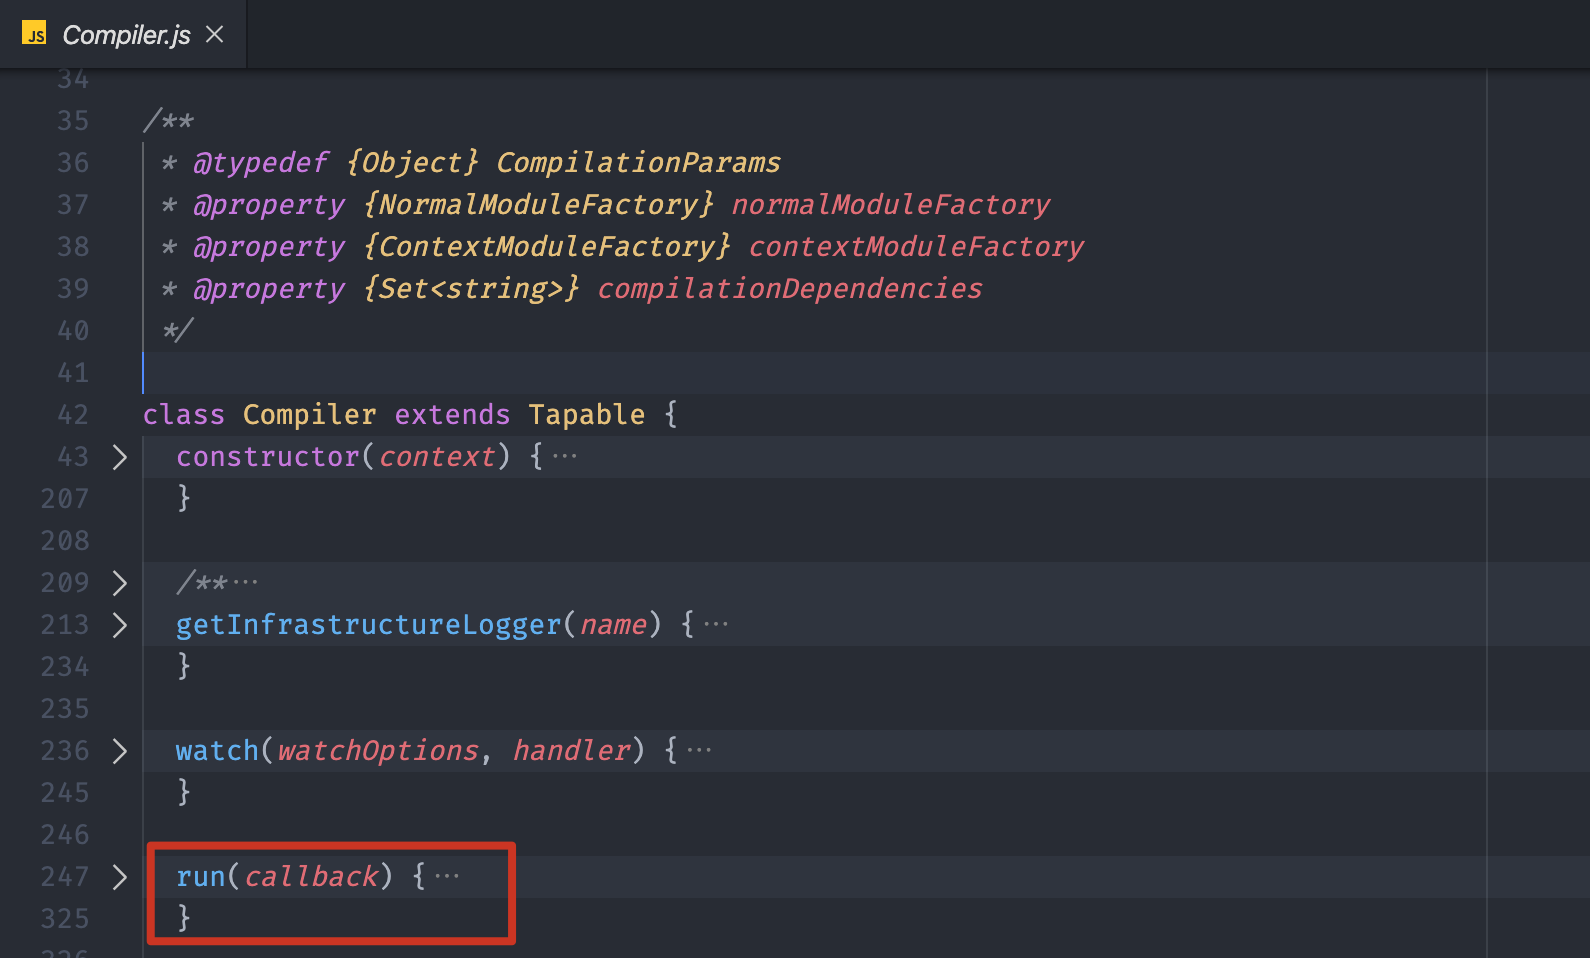Viewport: 1590px width, 958px height.
Task: Expand the folded constructor method
Action: tap(120, 457)
